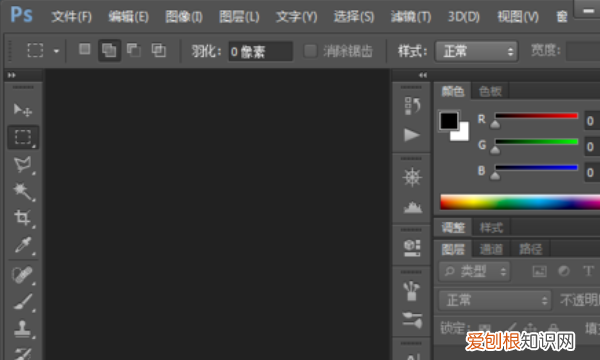Open the Brush panel icon
The width and height of the screenshot is (600, 360).
(x=412, y=319)
